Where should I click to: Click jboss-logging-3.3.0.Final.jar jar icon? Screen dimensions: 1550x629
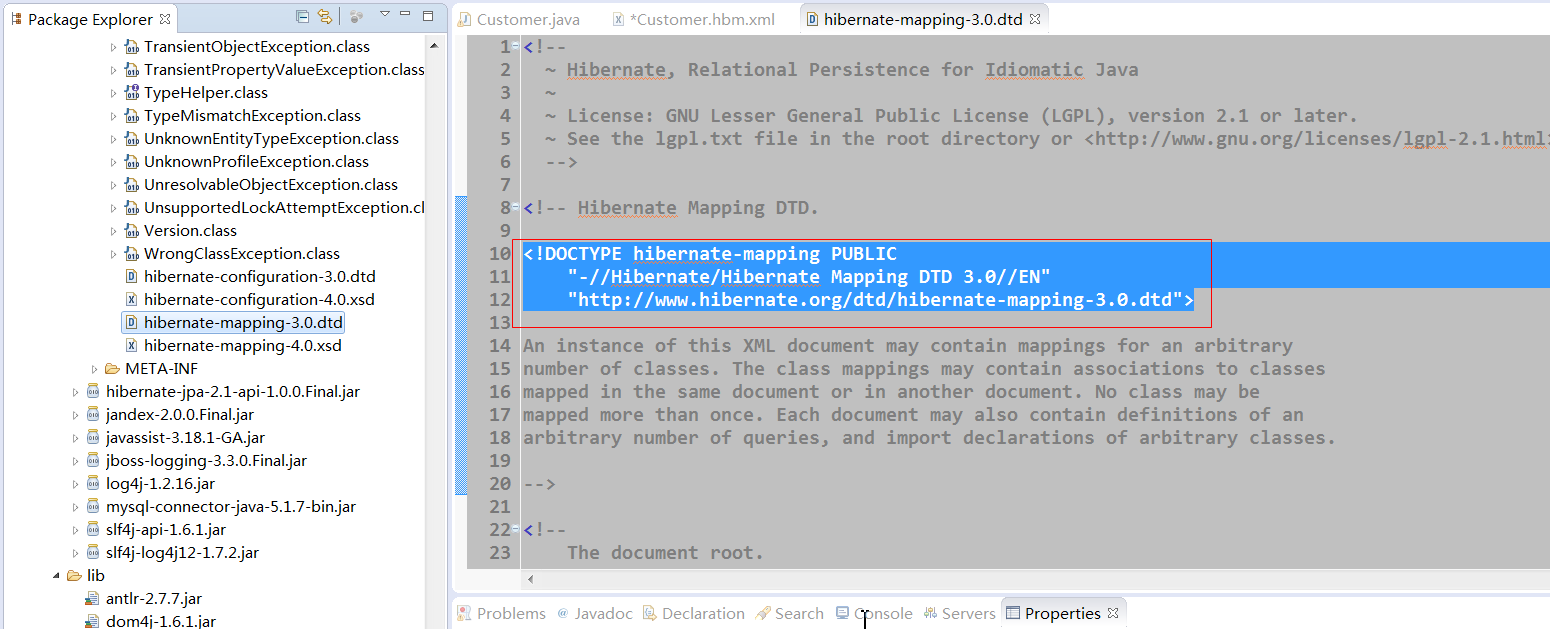pos(93,461)
